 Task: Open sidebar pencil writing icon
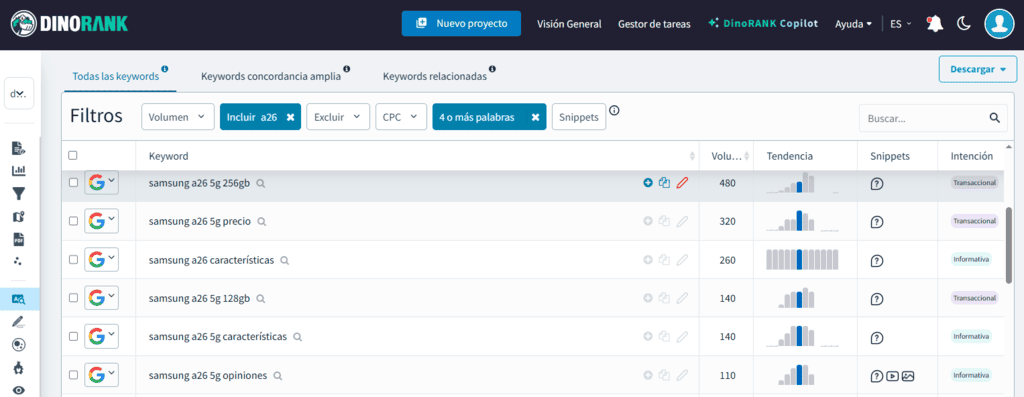tap(19, 321)
